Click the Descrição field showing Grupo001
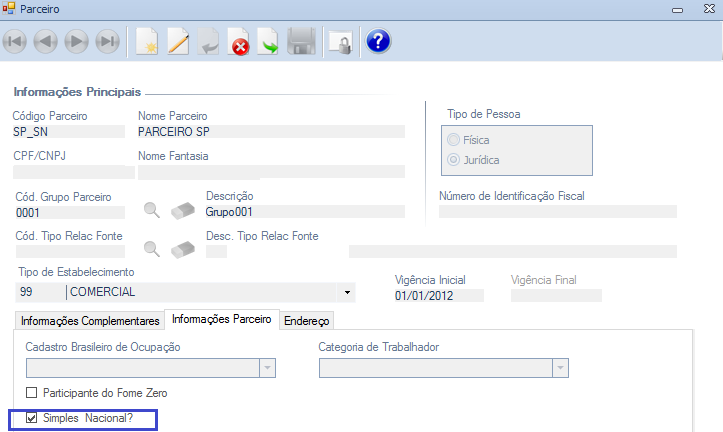Viewport: 723px width, 432px height. pos(305,212)
